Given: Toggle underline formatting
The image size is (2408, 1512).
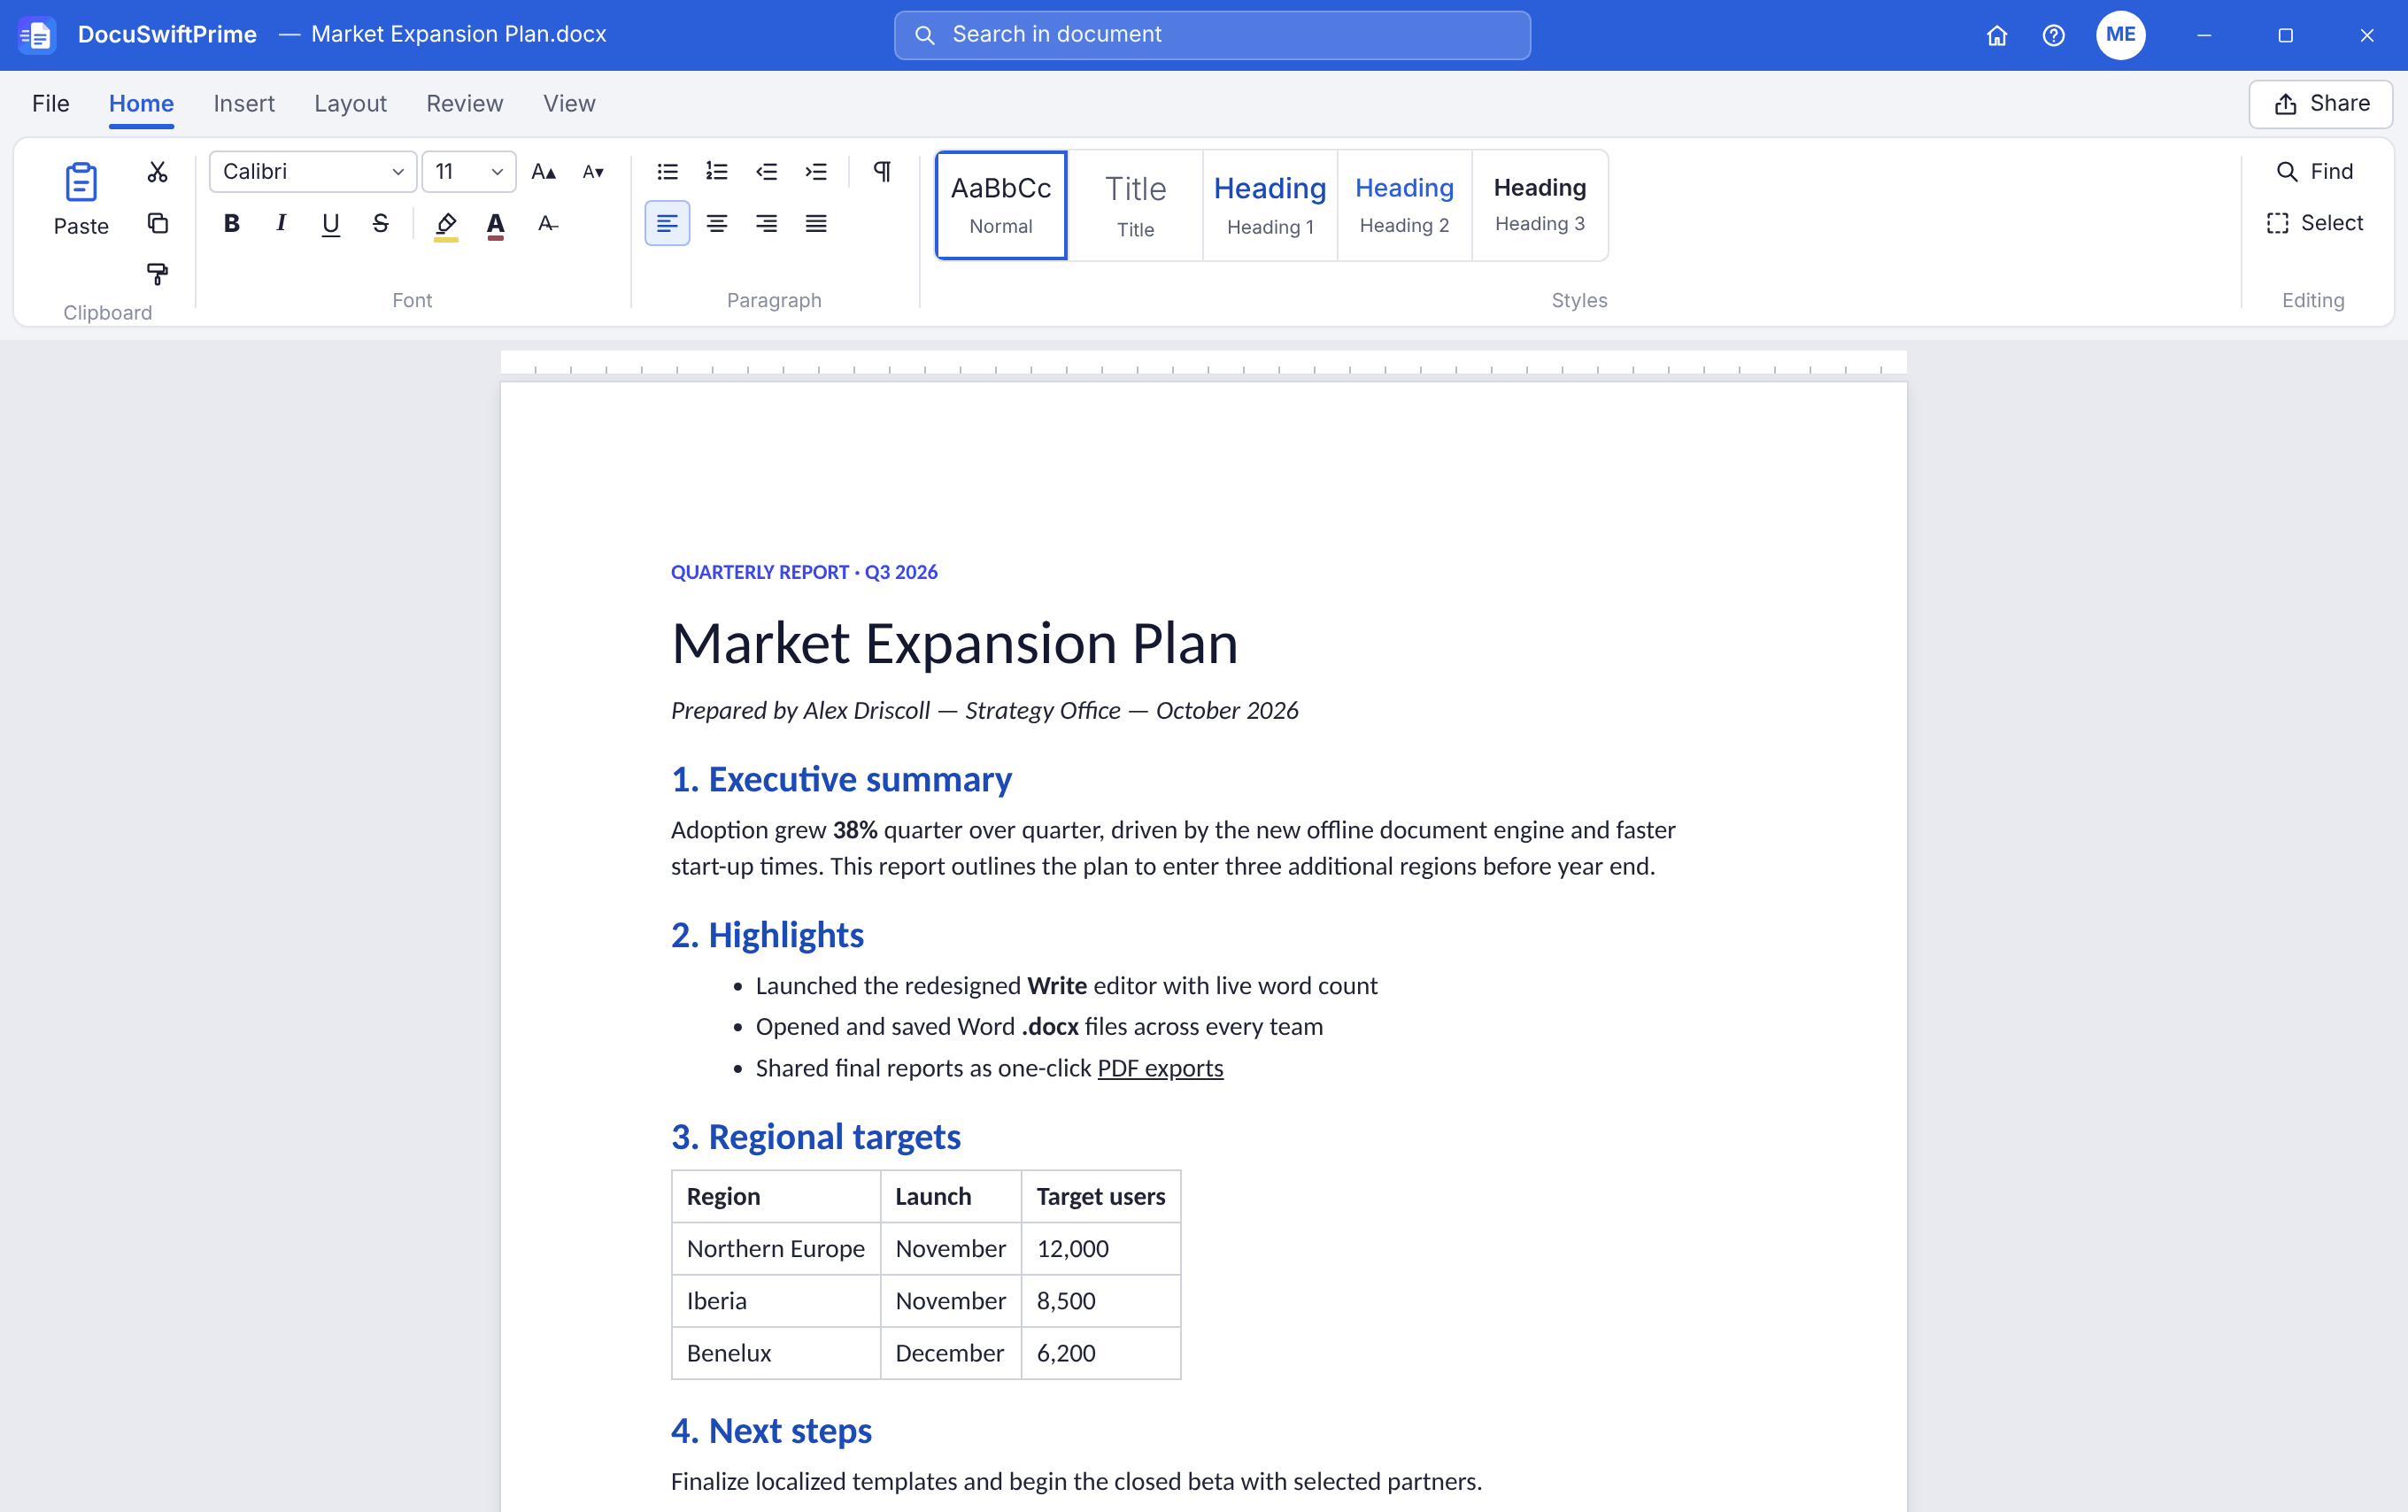Looking at the screenshot, I should 331,223.
